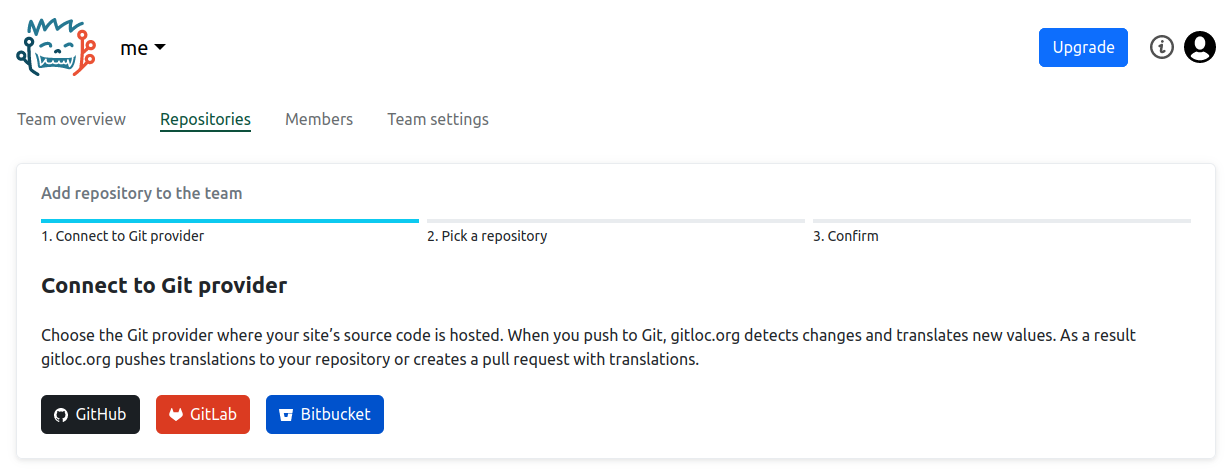Click step 1 progress bar segment
This screenshot has width=1231, height=475.
coord(230,220)
